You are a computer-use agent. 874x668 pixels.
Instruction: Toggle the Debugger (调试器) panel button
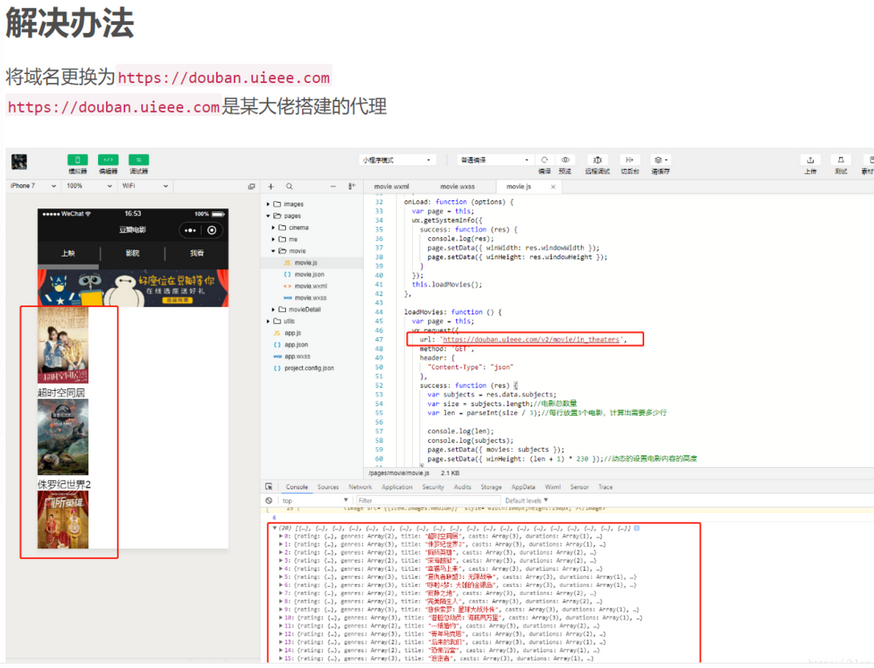click(x=139, y=160)
